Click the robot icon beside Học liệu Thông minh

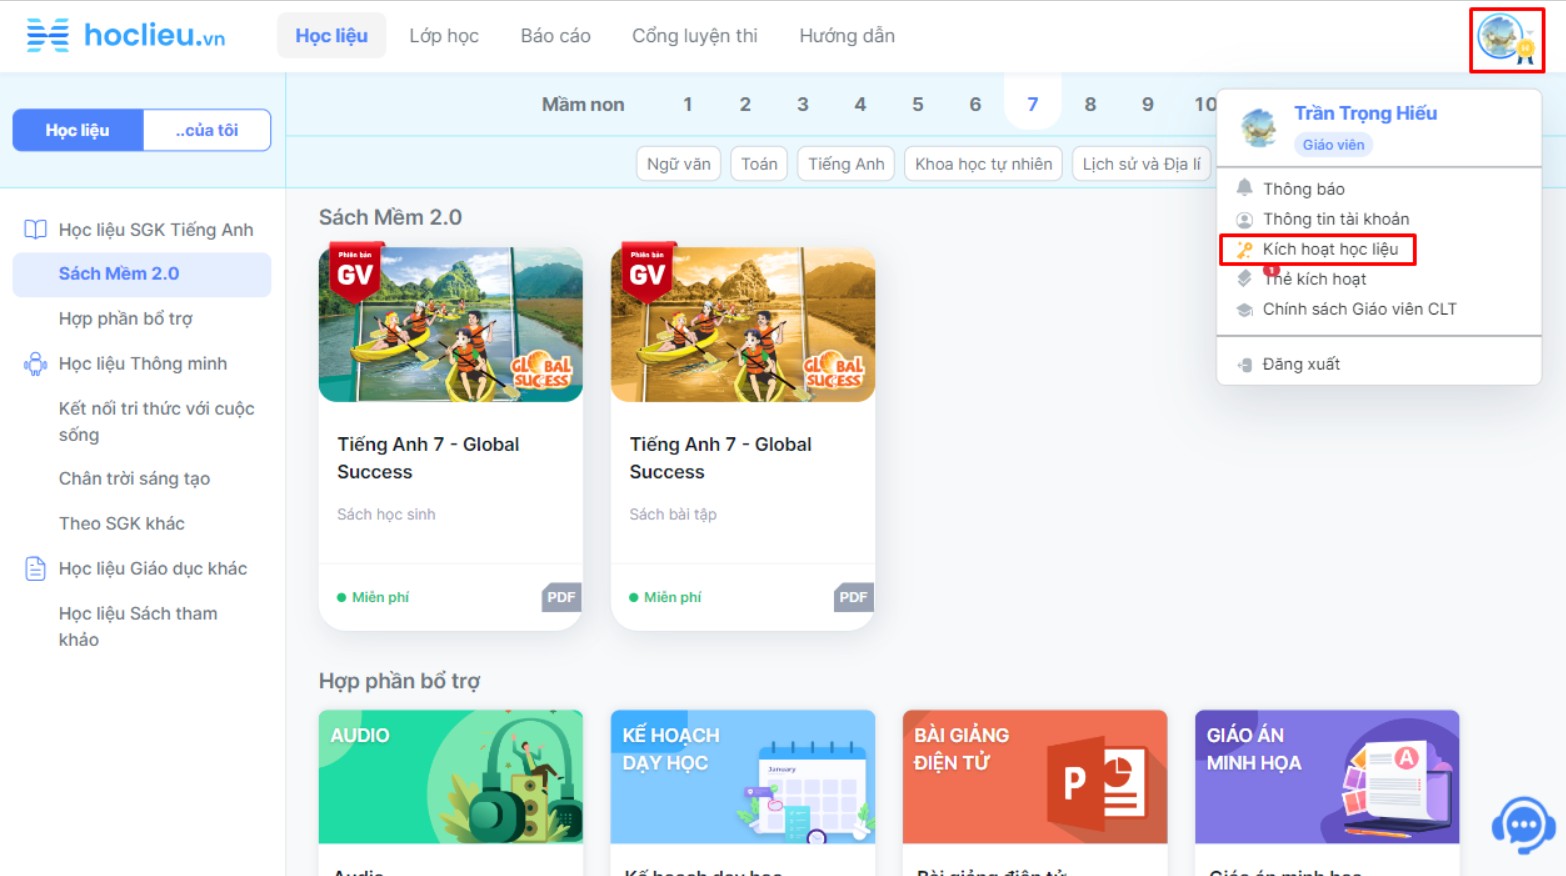click(35, 364)
